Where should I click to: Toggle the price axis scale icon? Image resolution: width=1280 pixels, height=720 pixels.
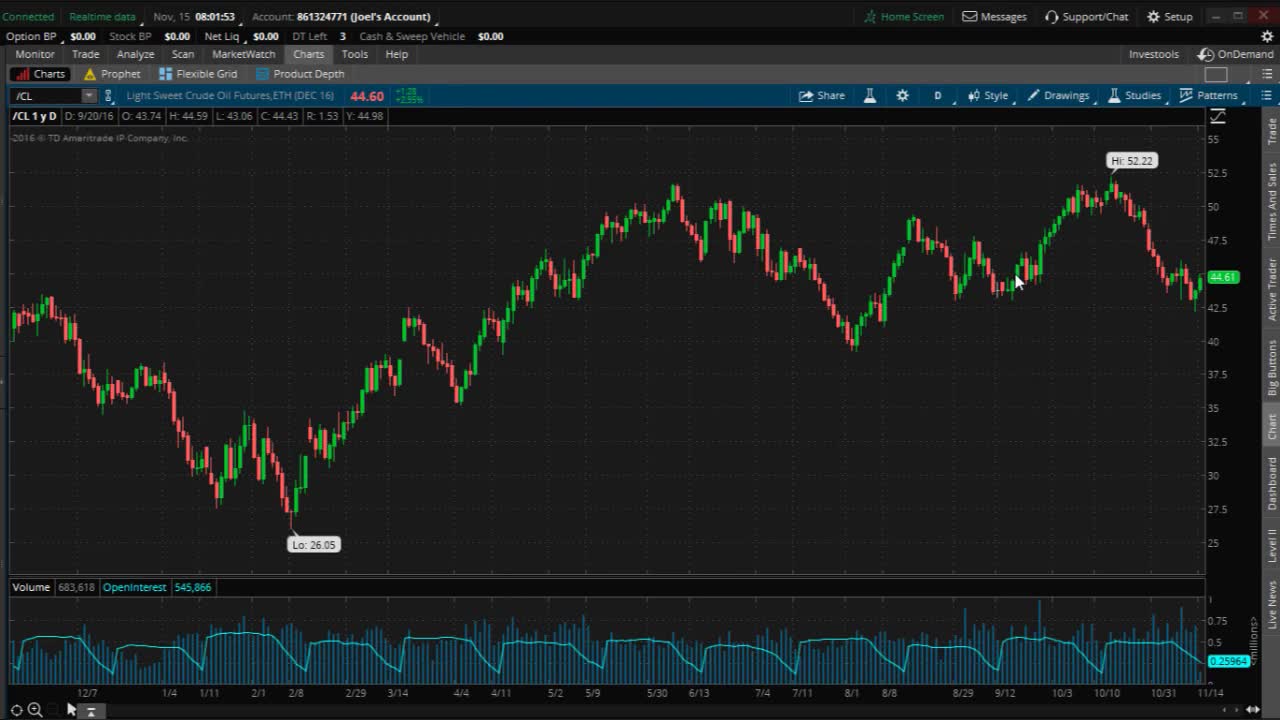[1217, 117]
